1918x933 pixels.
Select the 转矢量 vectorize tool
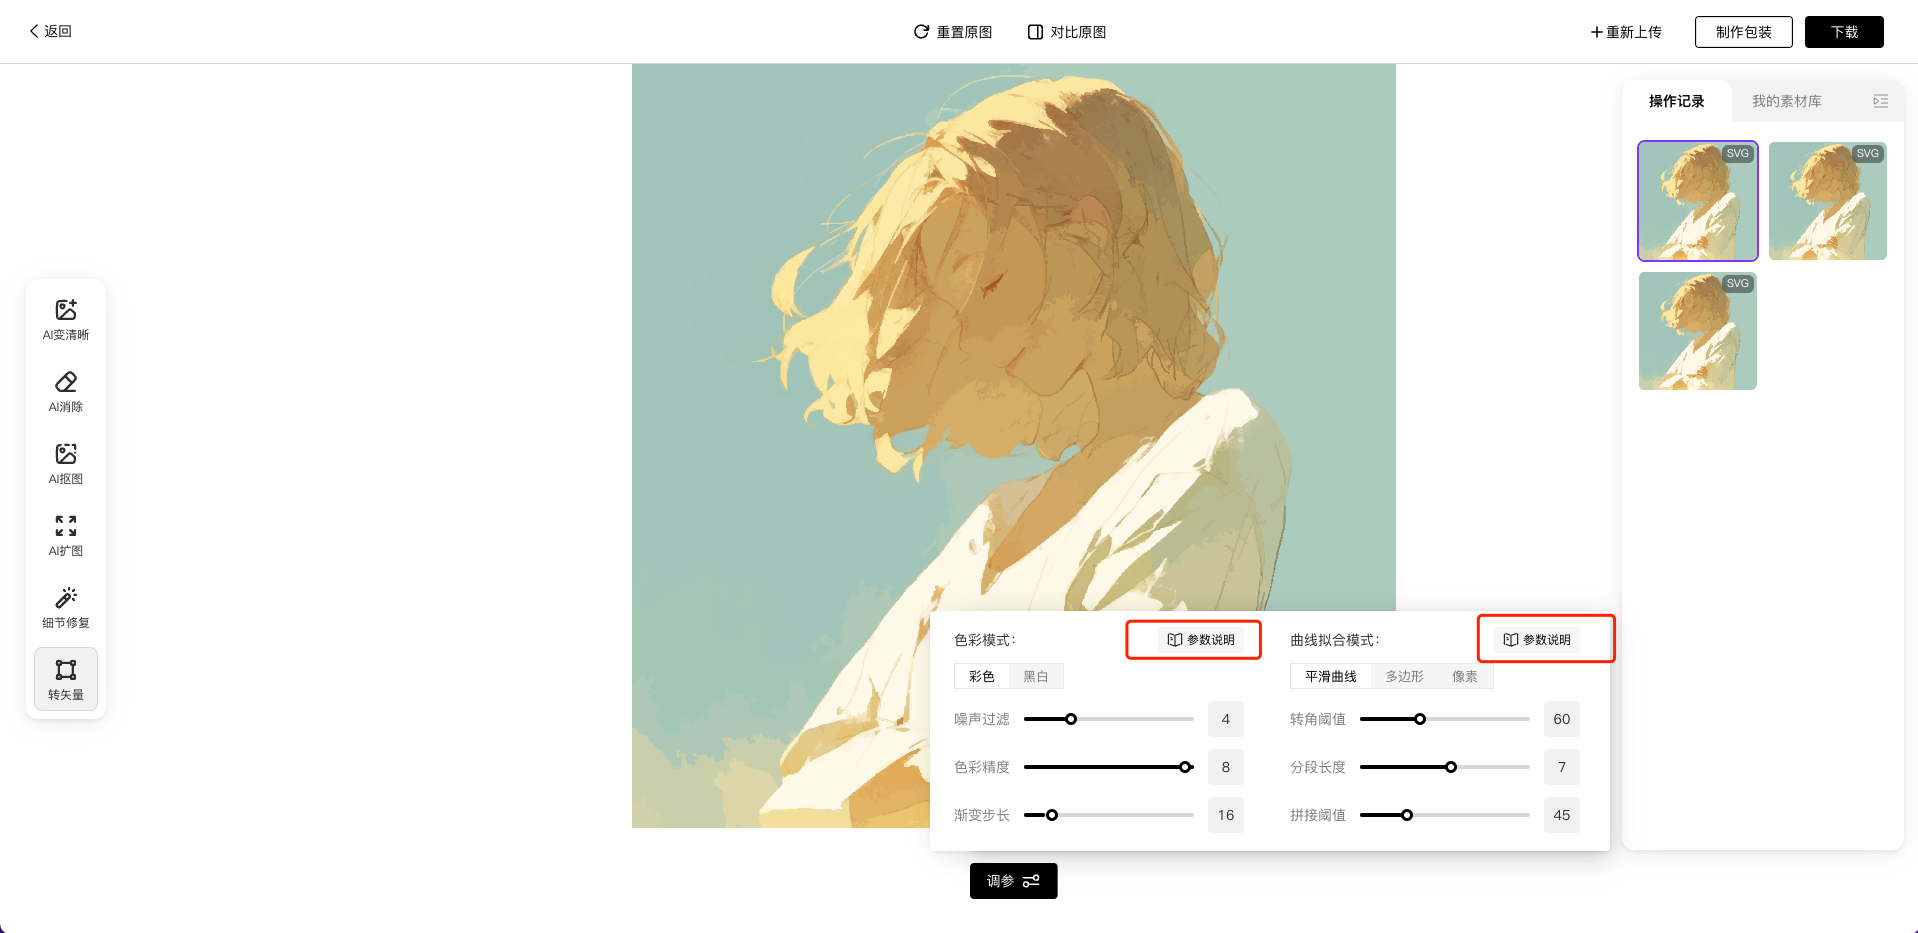(x=66, y=679)
